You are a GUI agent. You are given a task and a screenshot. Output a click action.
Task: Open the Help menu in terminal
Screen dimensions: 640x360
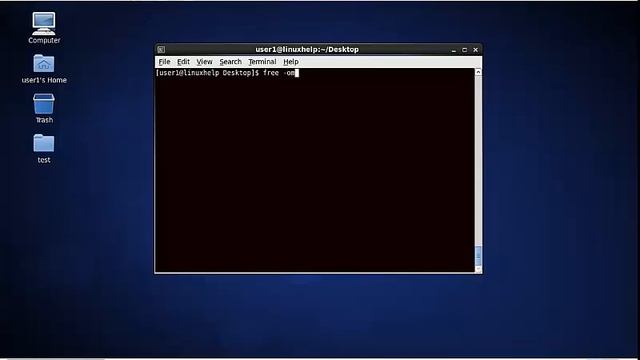coord(291,62)
